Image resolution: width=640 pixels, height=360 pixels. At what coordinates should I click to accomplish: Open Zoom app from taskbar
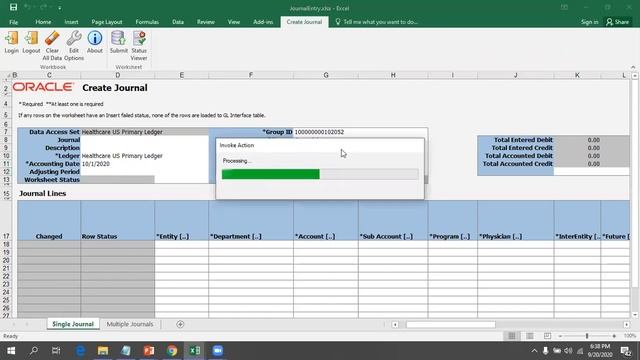click(x=218, y=351)
